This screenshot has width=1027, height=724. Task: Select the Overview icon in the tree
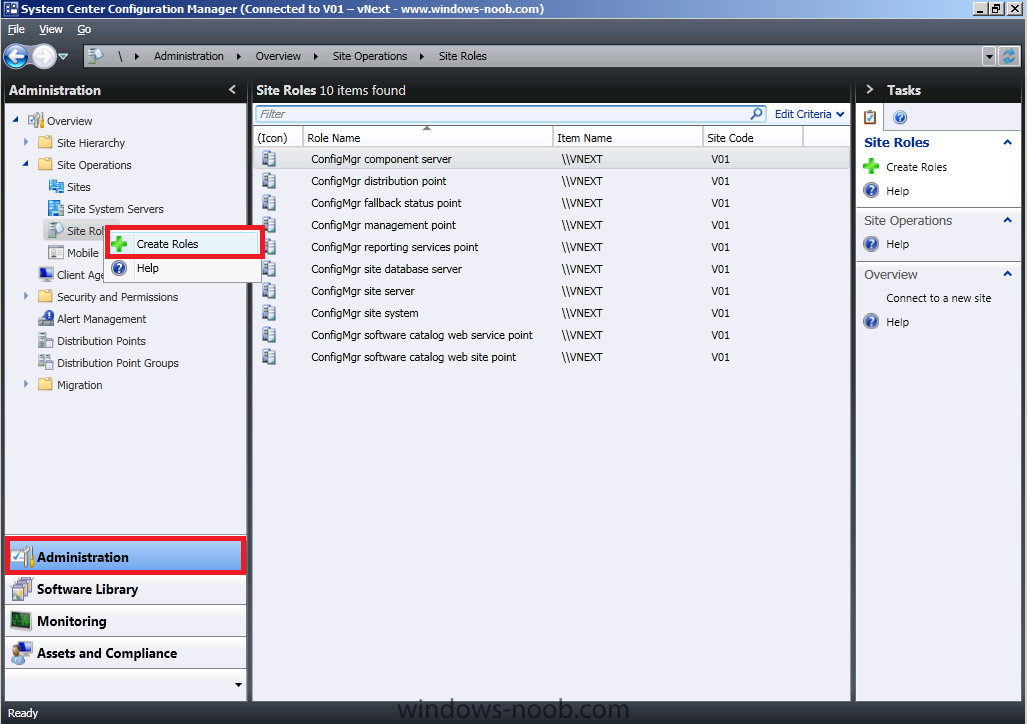[35, 121]
